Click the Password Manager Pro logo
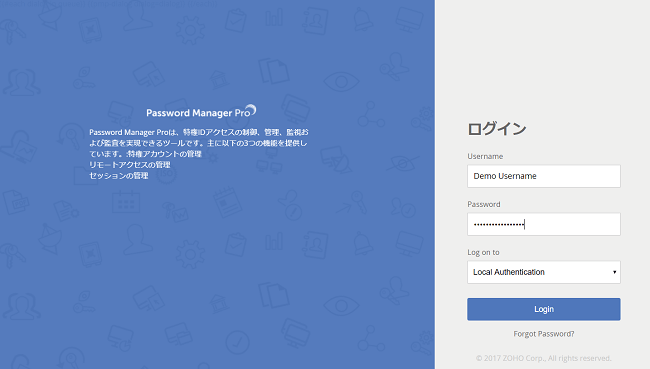The height and width of the screenshot is (369, 650). [x=201, y=112]
